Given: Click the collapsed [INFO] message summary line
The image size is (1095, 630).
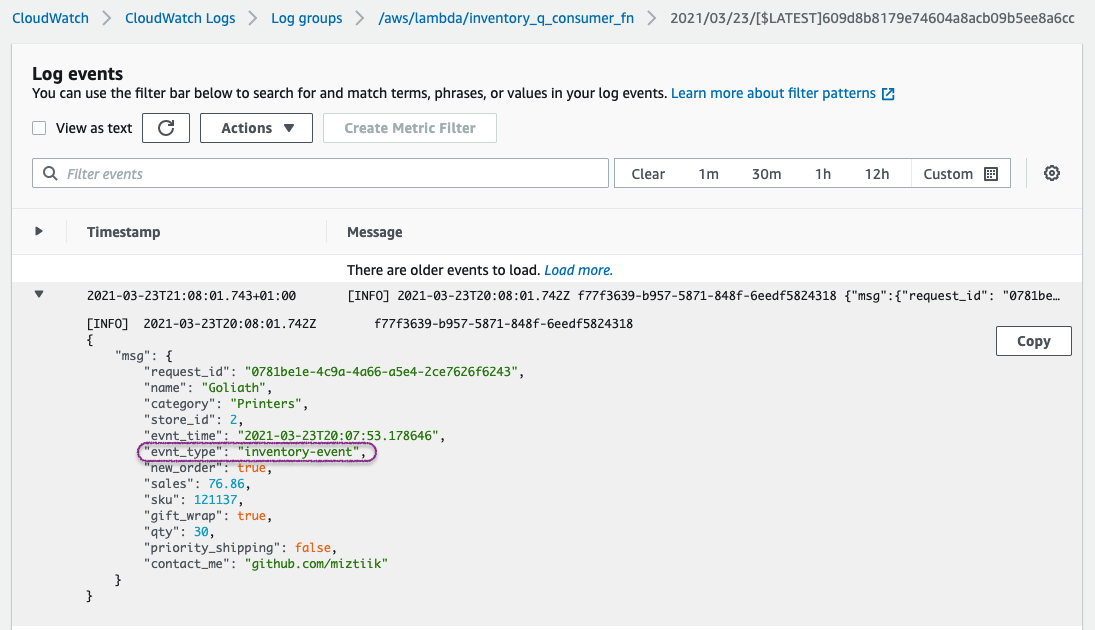Looking at the screenshot, I should click(x=703, y=295).
